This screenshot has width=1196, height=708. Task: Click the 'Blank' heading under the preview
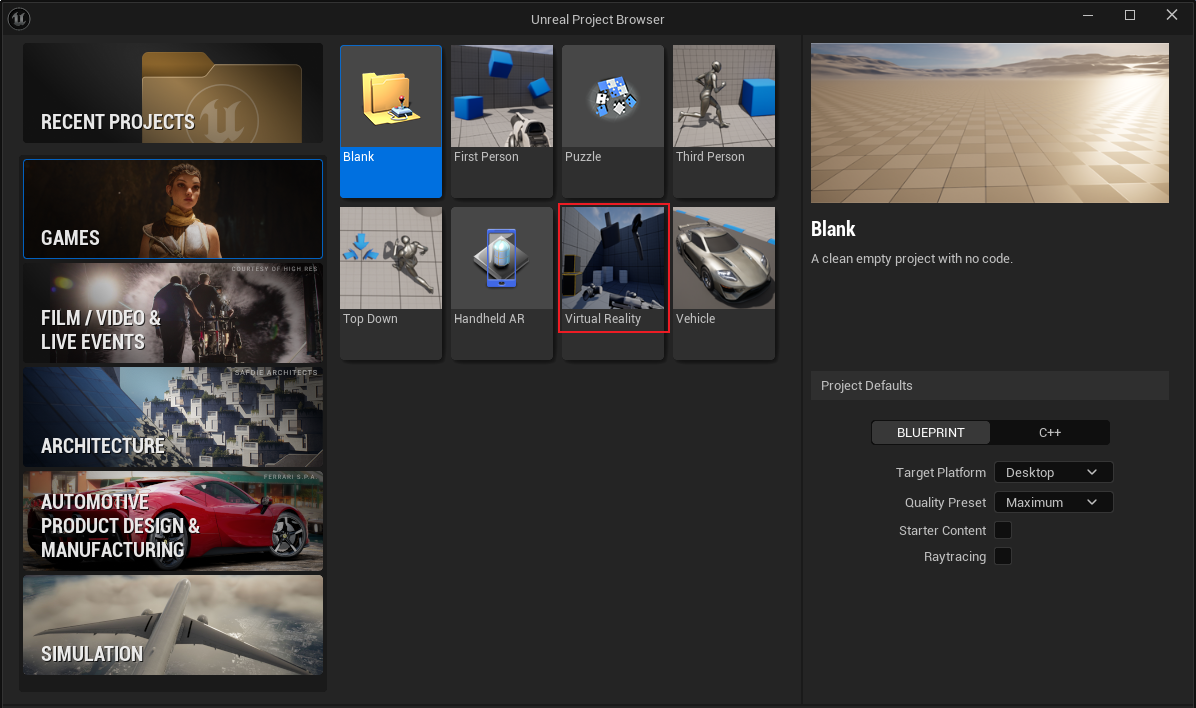[833, 229]
